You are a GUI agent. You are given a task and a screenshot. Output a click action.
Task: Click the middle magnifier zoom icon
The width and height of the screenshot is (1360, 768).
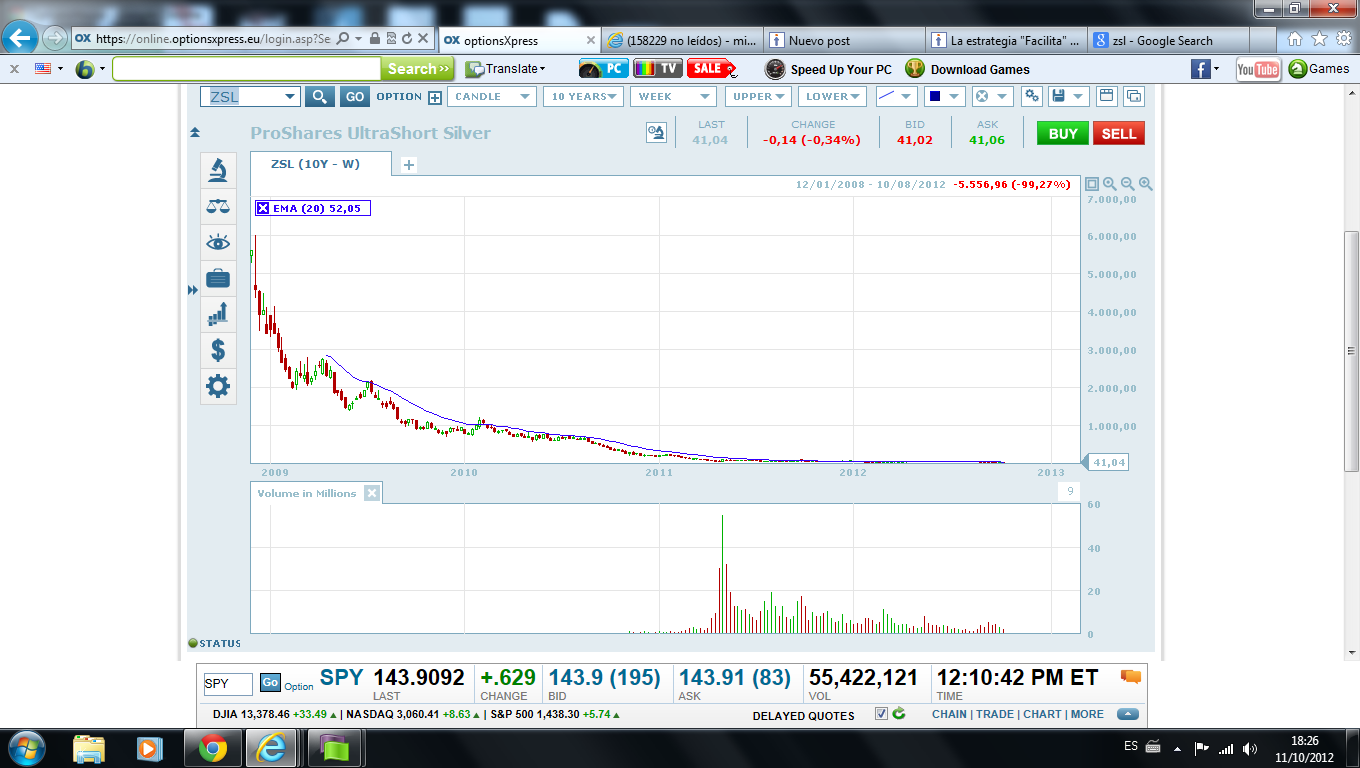pyautogui.click(x=1128, y=184)
